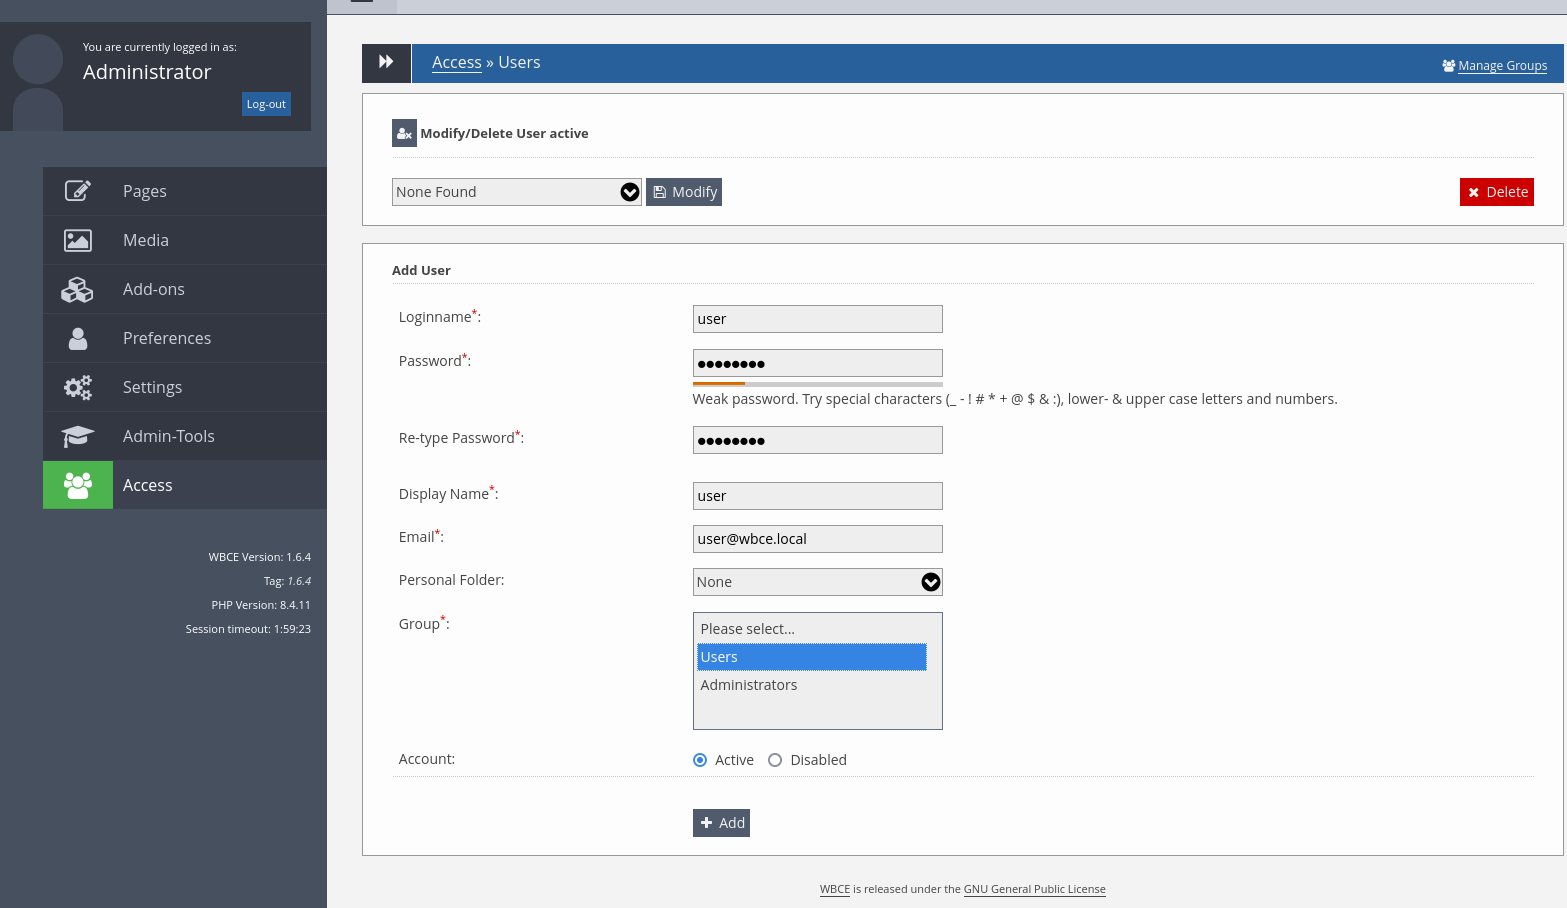Image resolution: width=1567 pixels, height=908 pixels.
Task: Click the Add-ons cubes icon
Action: click(x=77, y=289)
